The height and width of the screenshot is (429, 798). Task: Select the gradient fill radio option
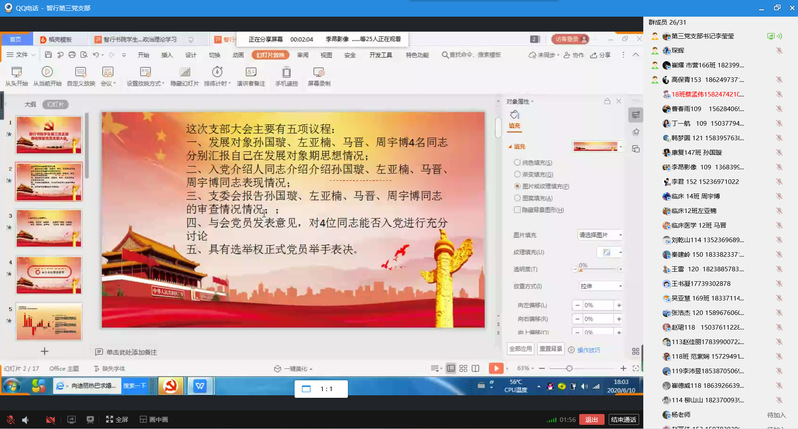[515, 173]
